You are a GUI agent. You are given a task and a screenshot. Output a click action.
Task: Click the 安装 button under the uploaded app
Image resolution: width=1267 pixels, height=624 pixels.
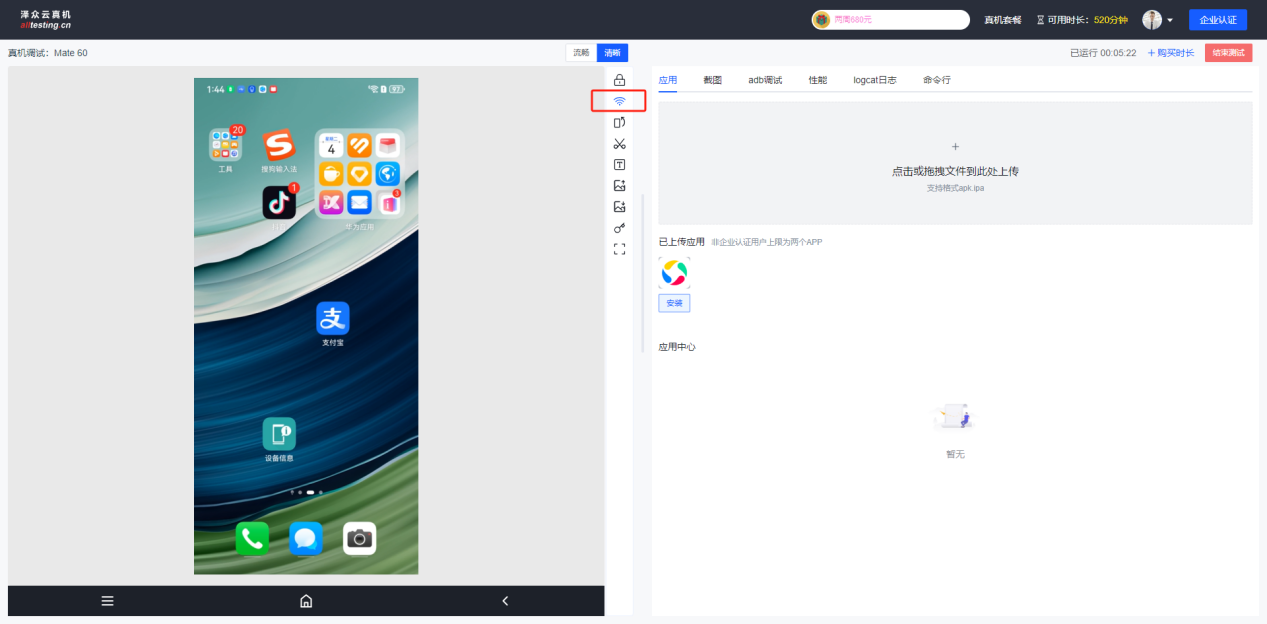[674, 303]
